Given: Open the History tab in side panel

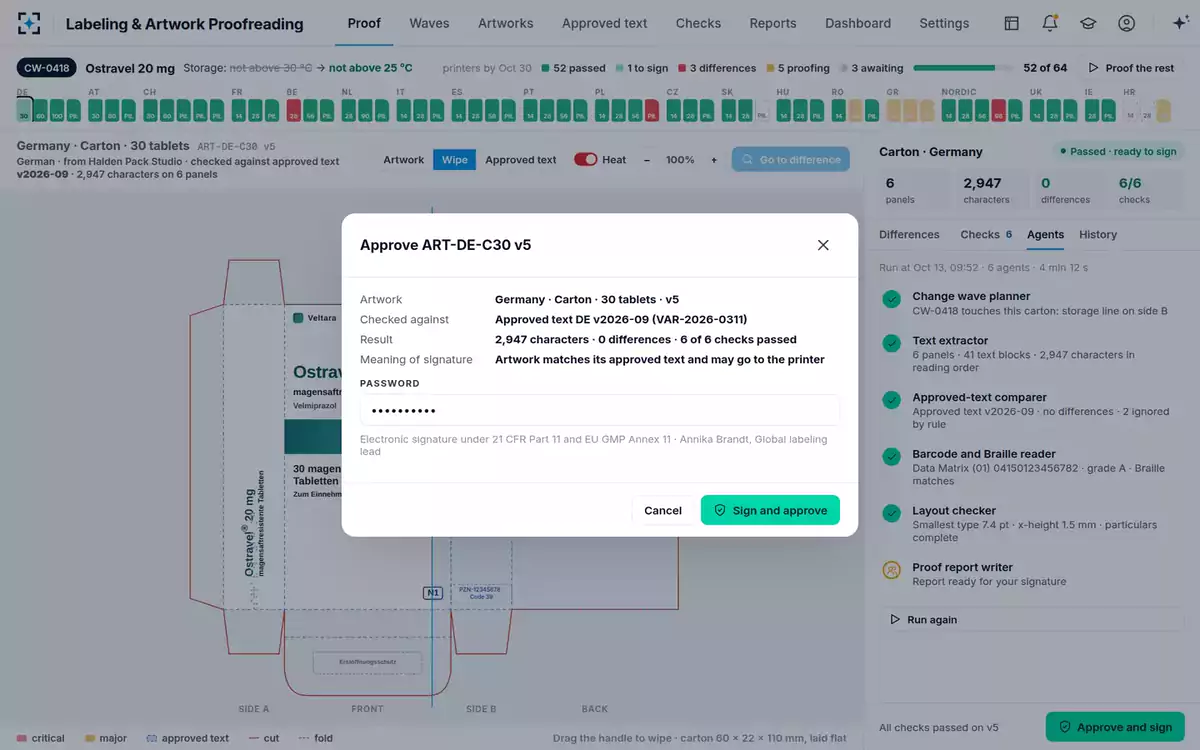Looking at the screenshot, I should 1098,235.
